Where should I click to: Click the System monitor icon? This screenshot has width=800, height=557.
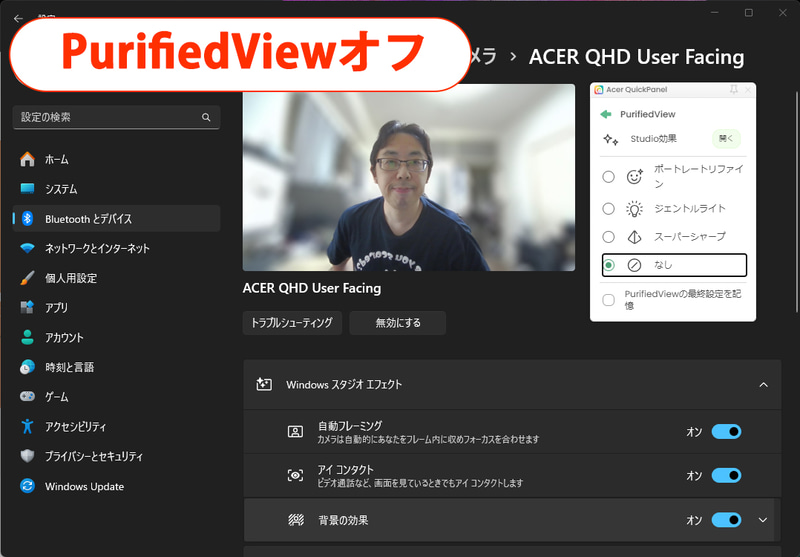(27, 189)
